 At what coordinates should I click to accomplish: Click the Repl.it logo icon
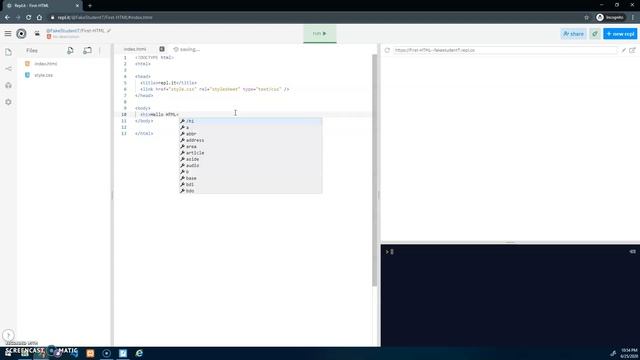click(x=21, y=34)
